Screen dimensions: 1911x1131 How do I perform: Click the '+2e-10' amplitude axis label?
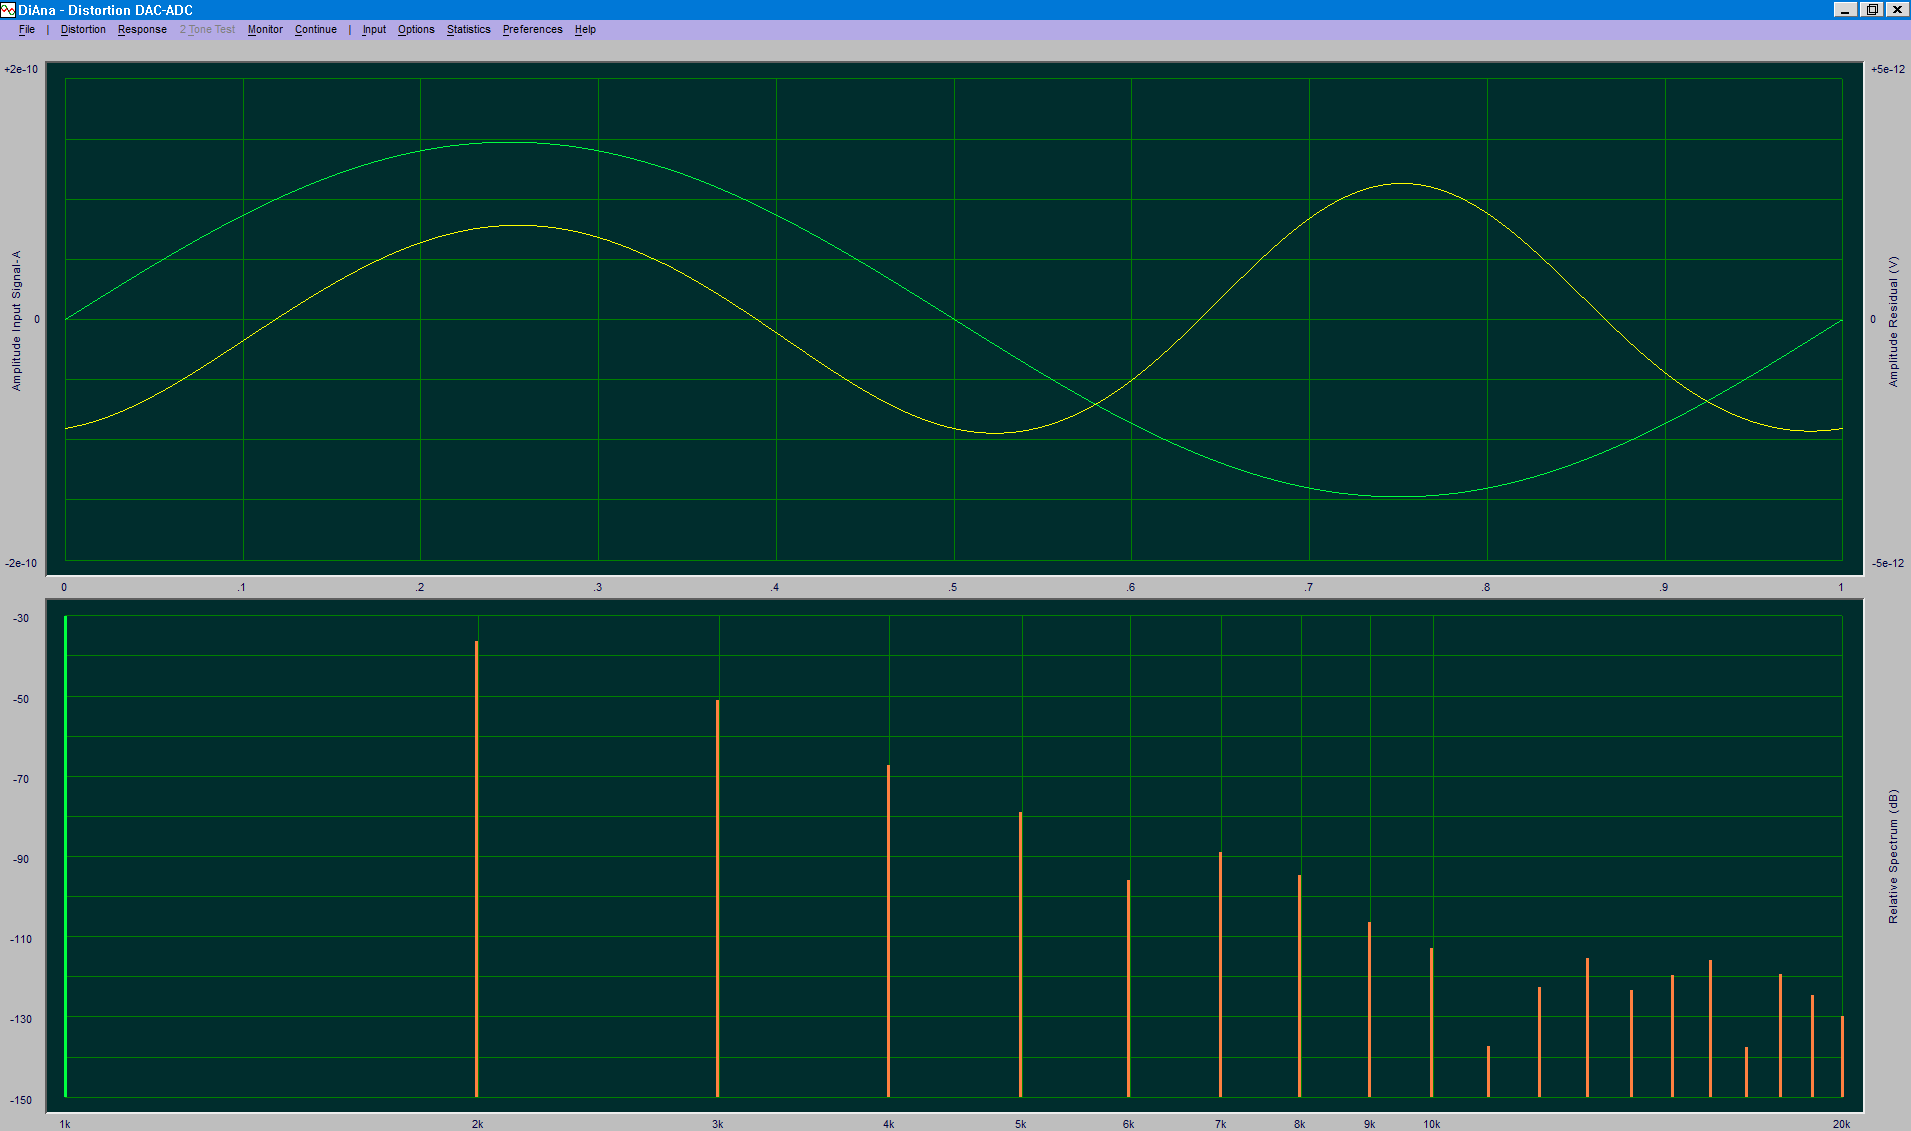[x=21, y=69]
